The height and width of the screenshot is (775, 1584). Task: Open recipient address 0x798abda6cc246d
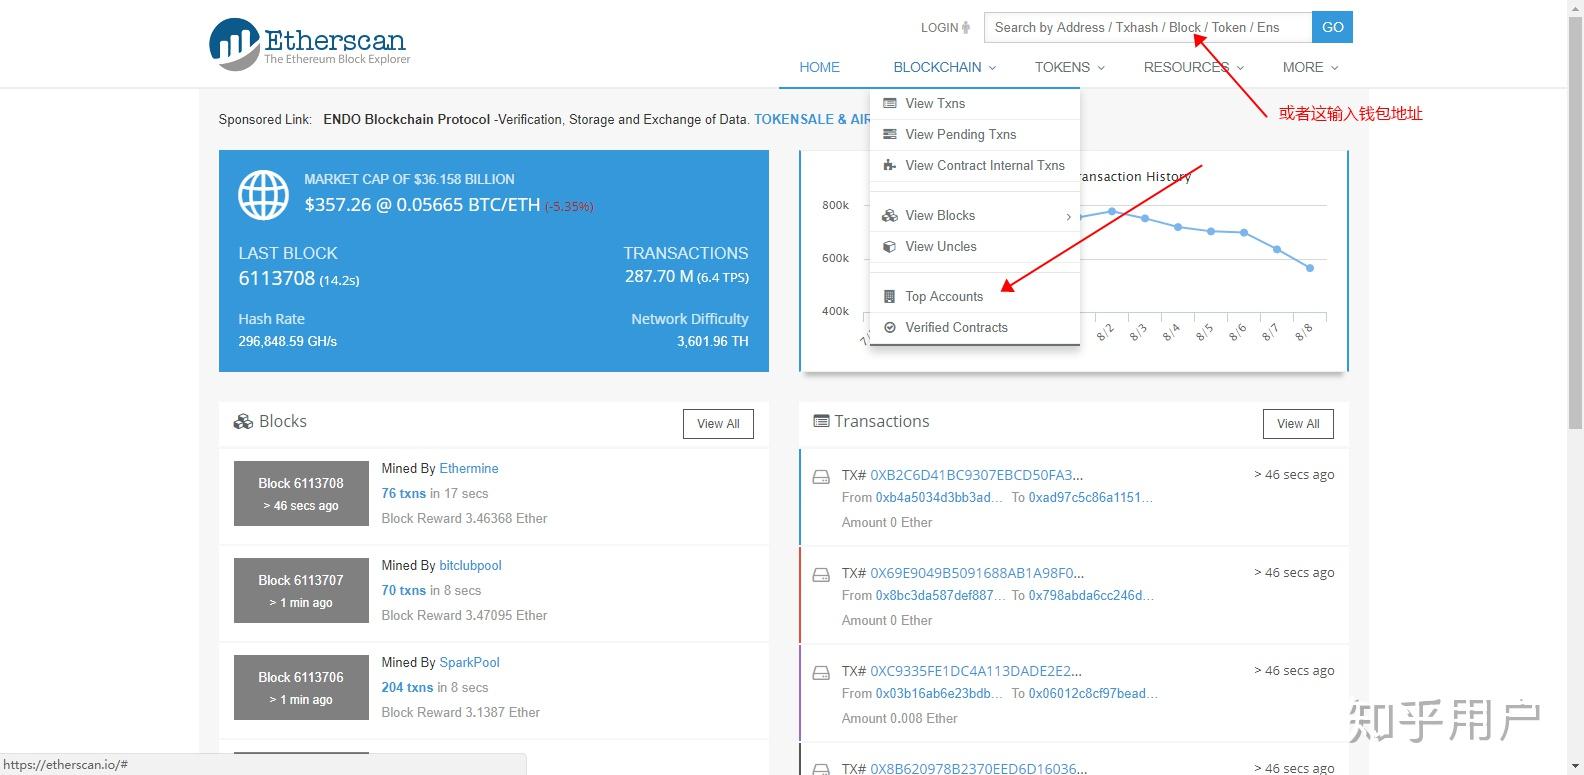(x=1092, y=595)
